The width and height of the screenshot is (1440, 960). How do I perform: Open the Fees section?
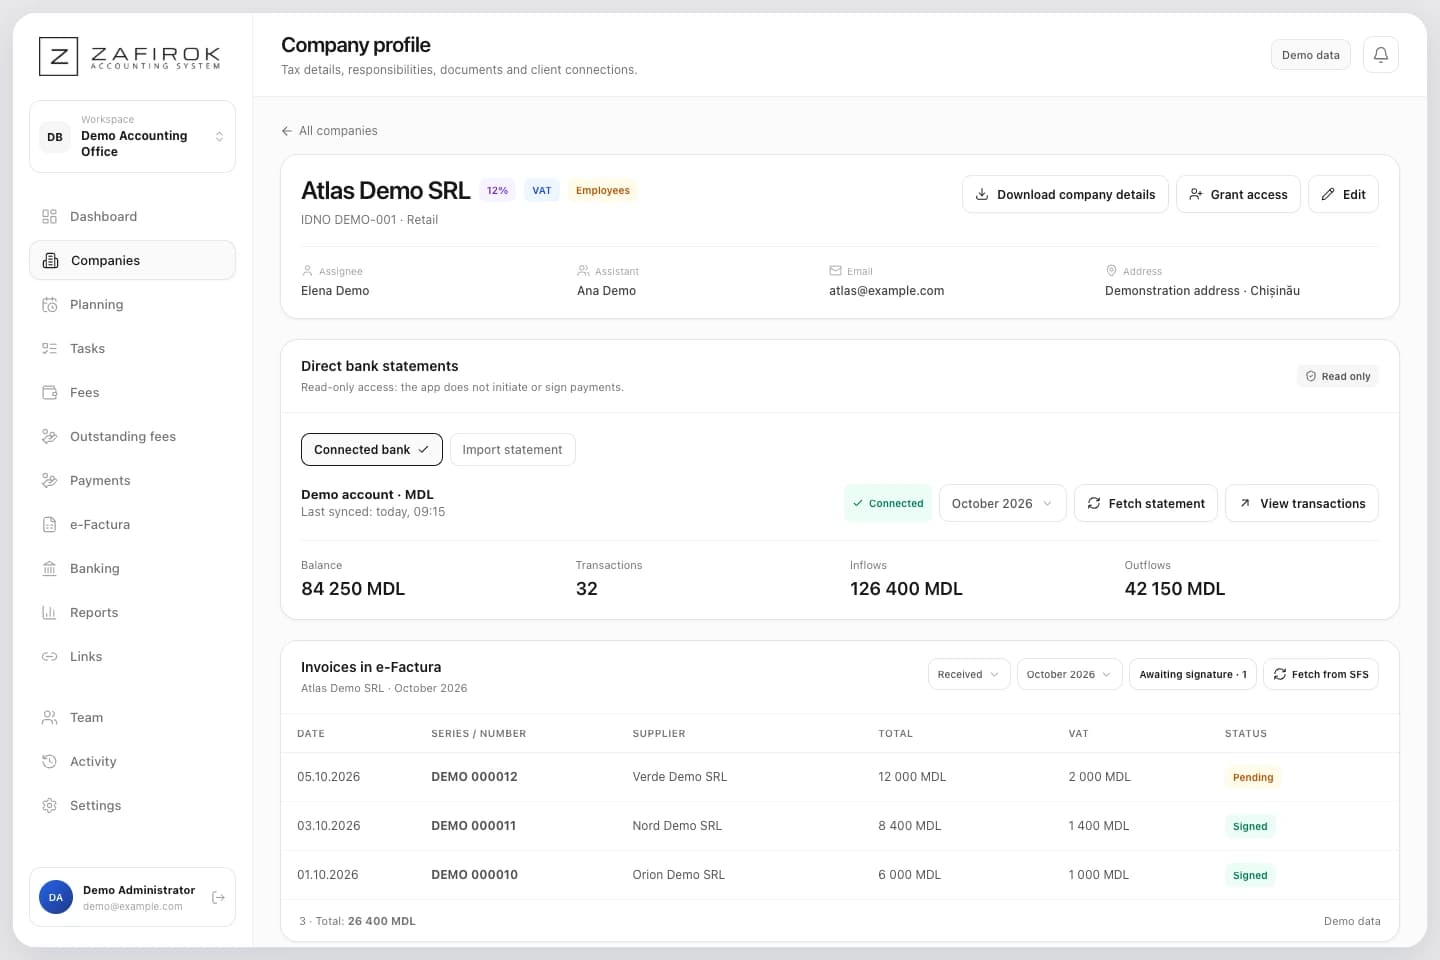click(x=132, y=392)
